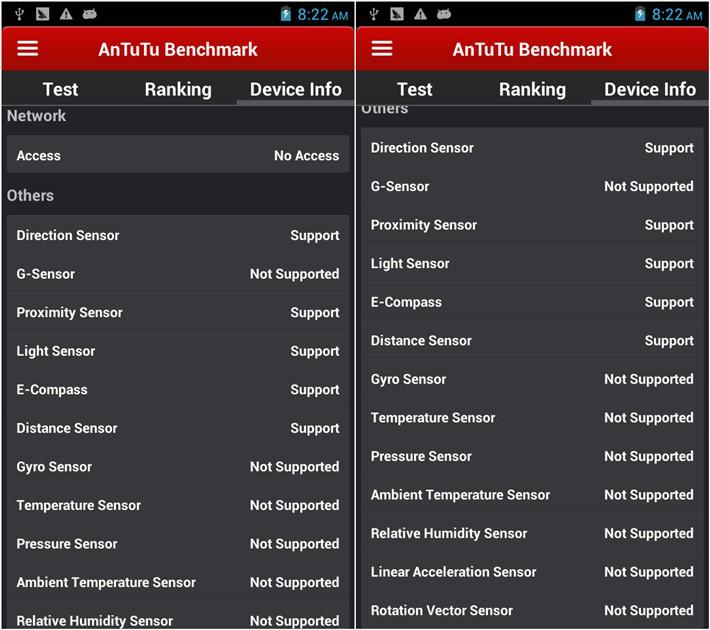Tap Proximity Sensor row in left screen
Image resolution: width=710 pixels, height=630 pixels.
[178, 312]
